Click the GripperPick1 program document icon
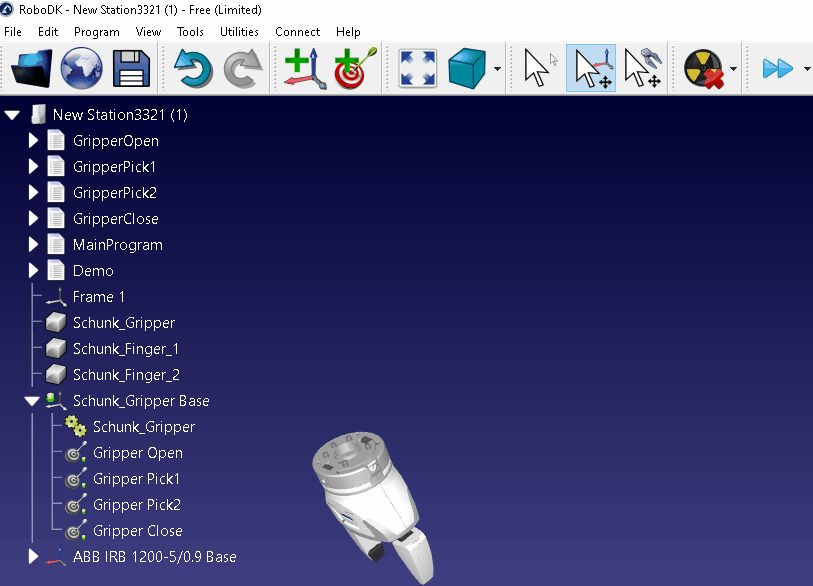 point(56,166)
